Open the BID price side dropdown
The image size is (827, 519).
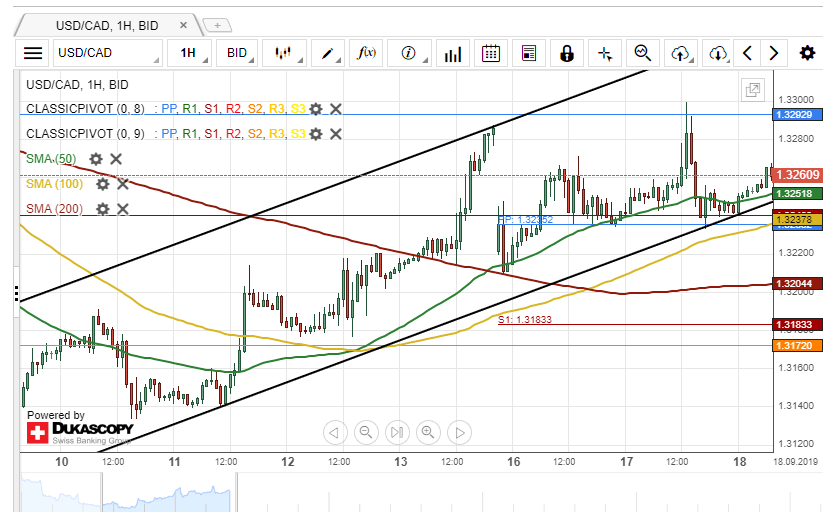pos(237,53)
